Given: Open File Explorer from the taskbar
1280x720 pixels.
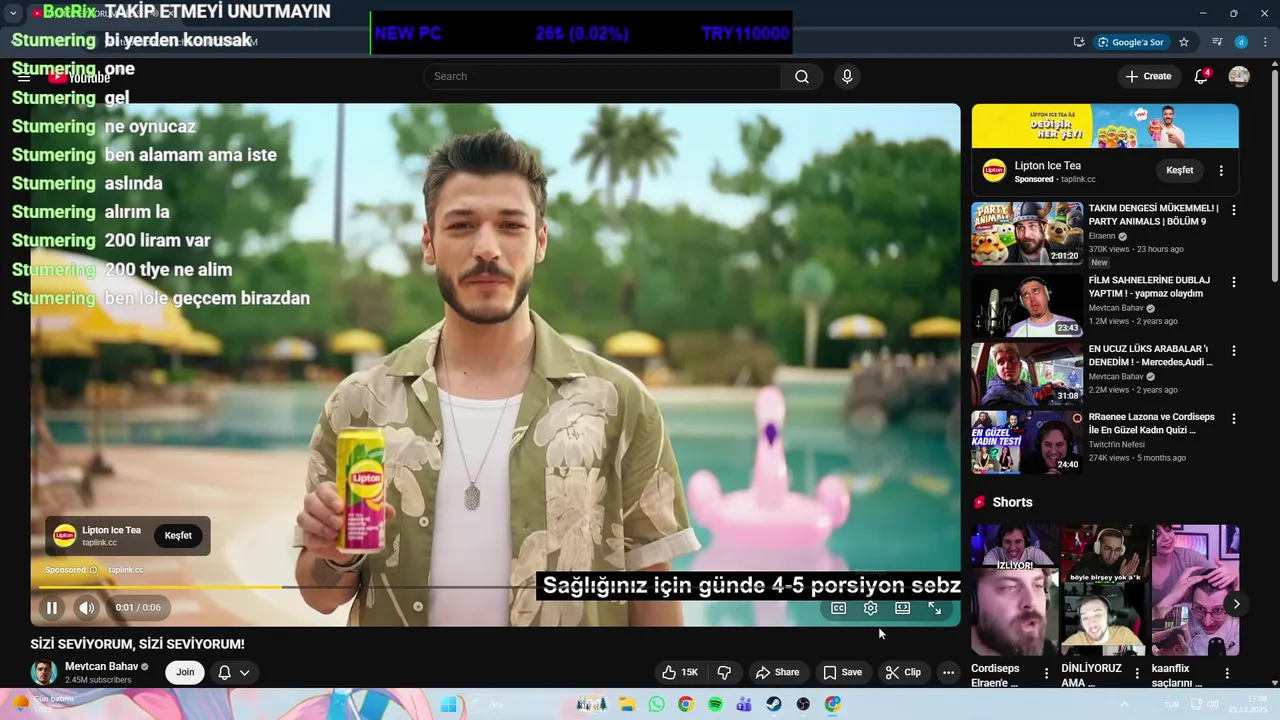Looking at the screenshot, I should point(628,704).
